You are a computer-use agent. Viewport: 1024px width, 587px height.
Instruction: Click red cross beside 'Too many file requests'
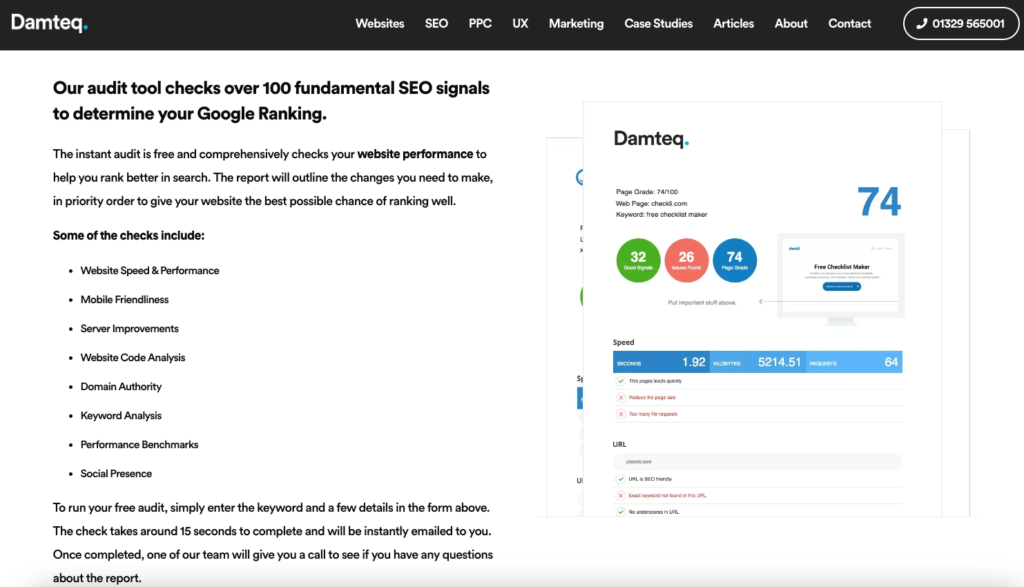point(621,413)
